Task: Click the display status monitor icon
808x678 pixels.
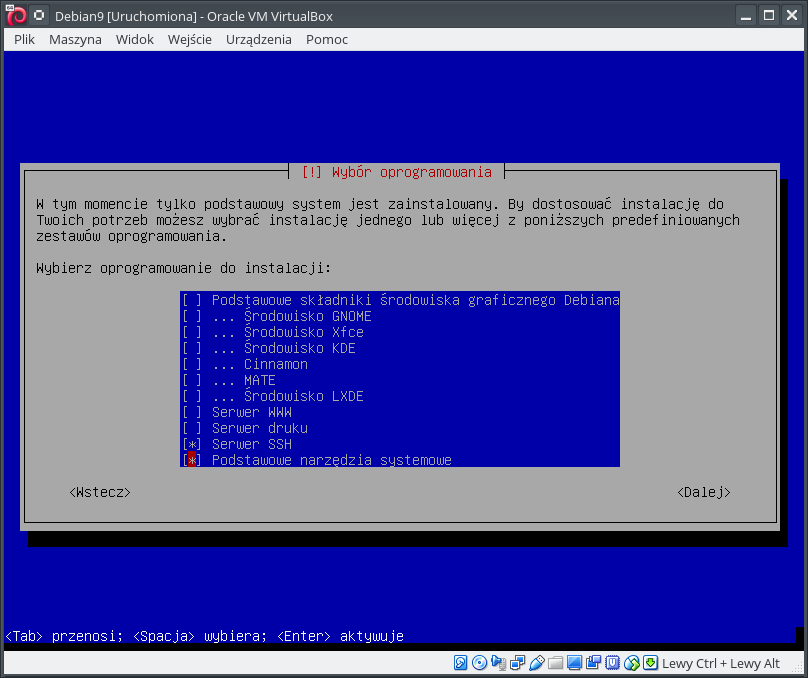Action: (x=575, y=663)
